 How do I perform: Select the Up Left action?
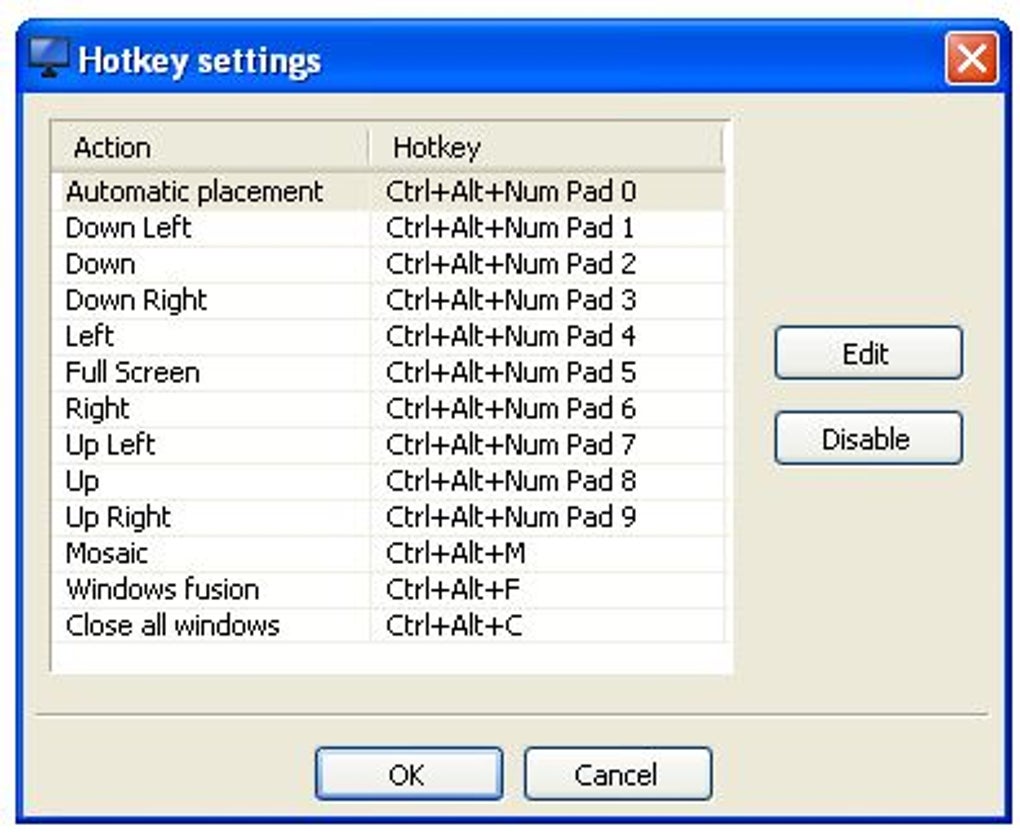click(x=110, y=445)
